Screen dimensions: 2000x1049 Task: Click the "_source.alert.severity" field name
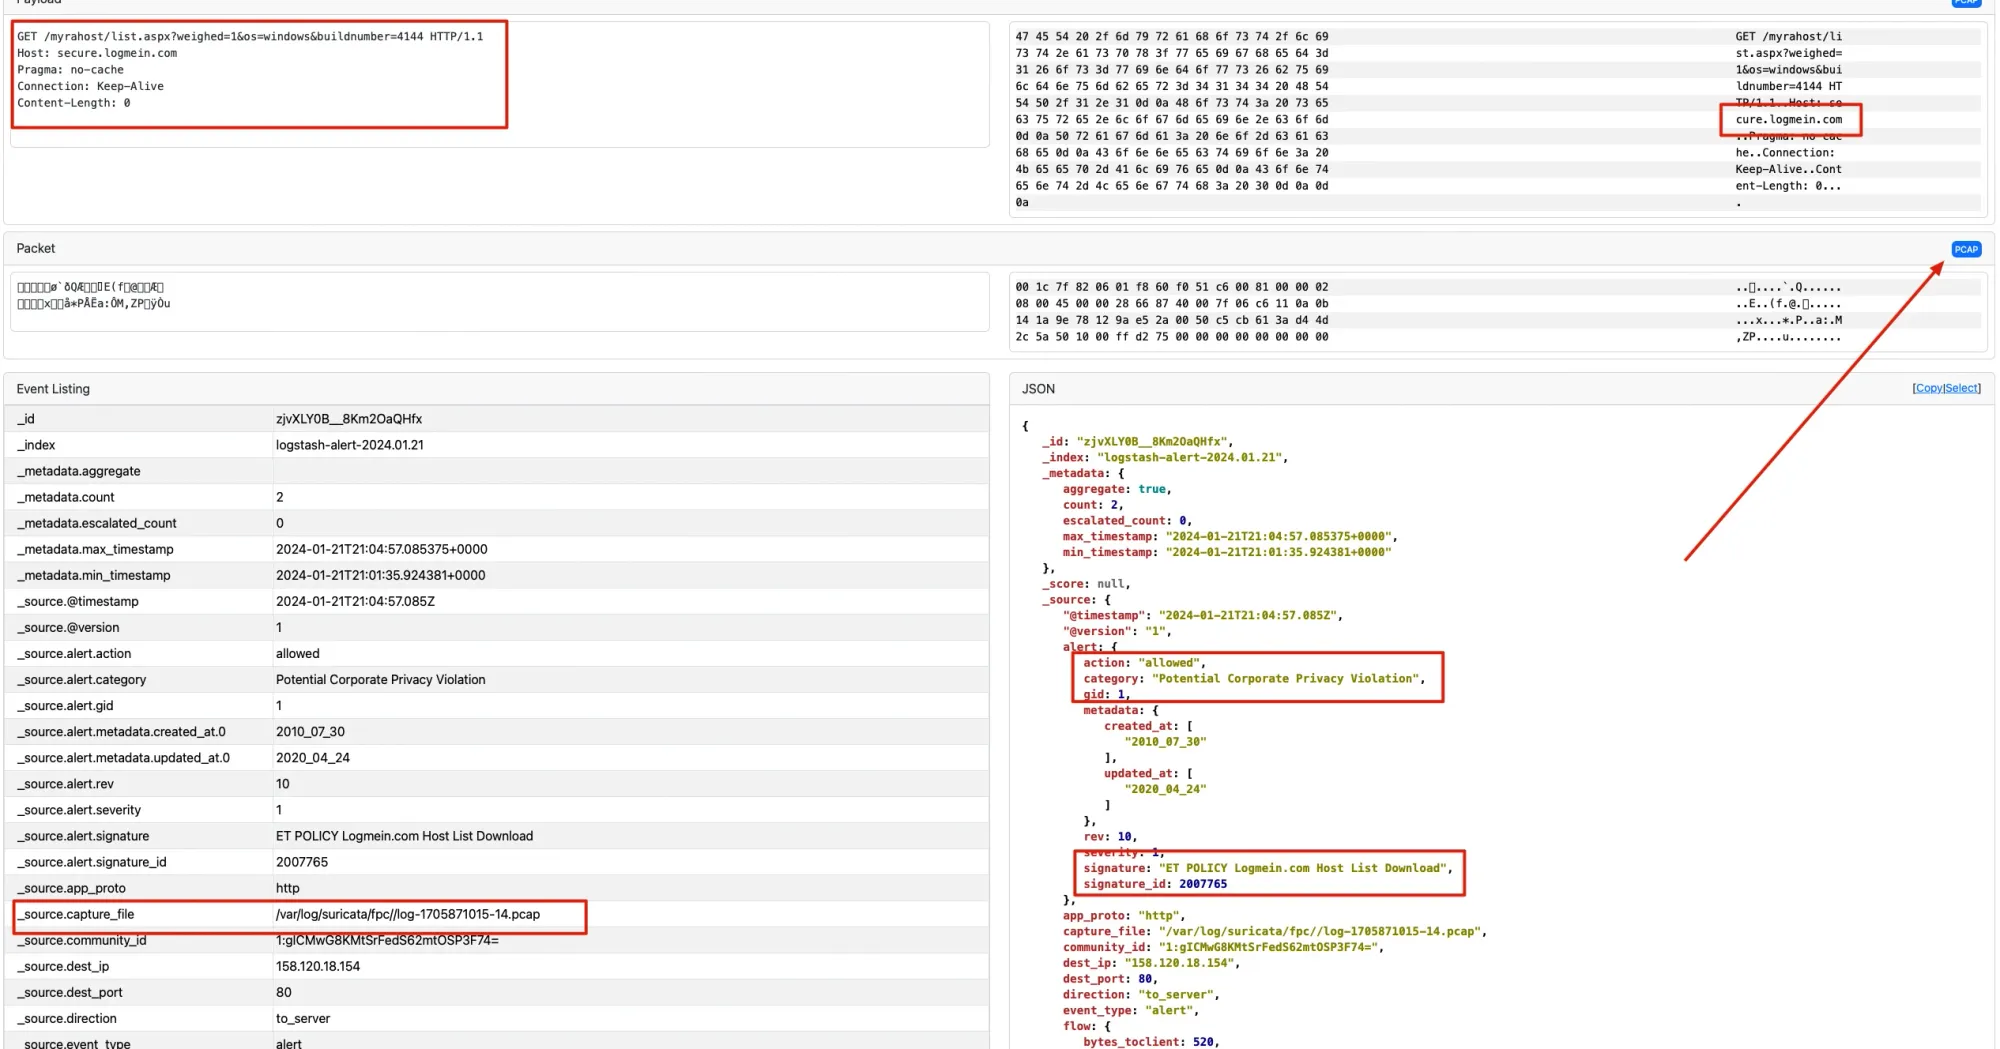[79, 809]
